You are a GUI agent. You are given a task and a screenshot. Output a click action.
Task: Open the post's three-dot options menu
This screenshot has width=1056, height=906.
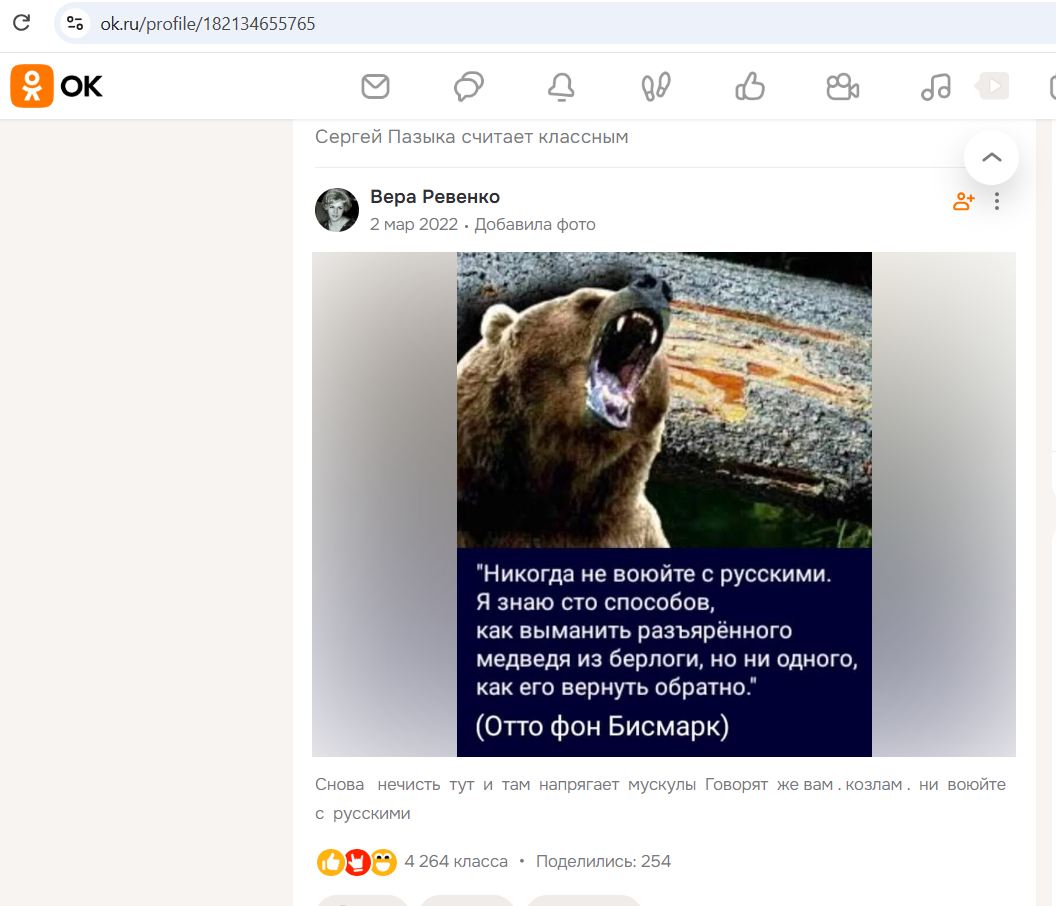tap(997, 201)
